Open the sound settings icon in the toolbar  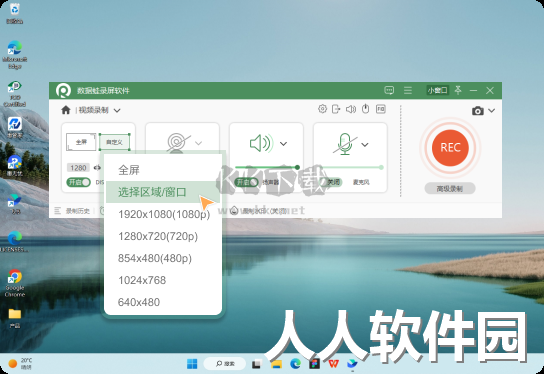click(351, 109)
